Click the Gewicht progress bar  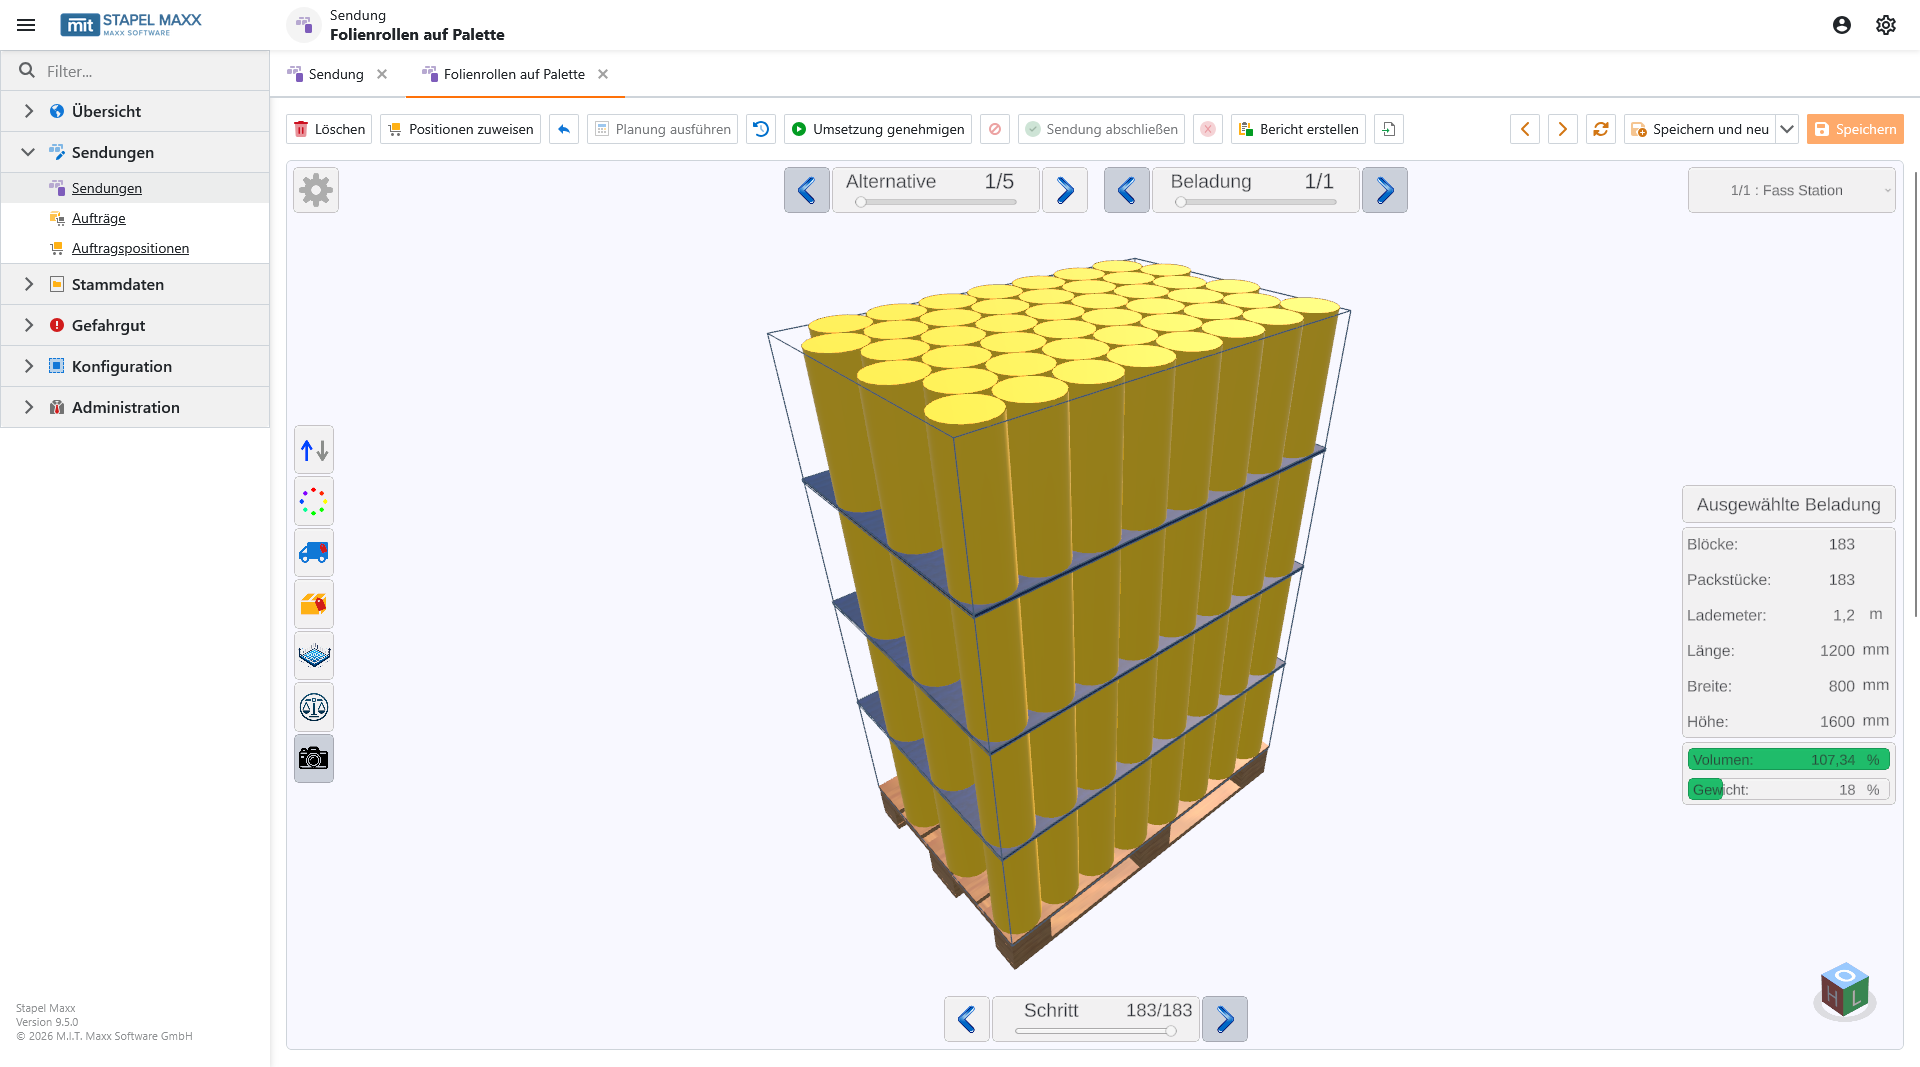click(1789, 789)
